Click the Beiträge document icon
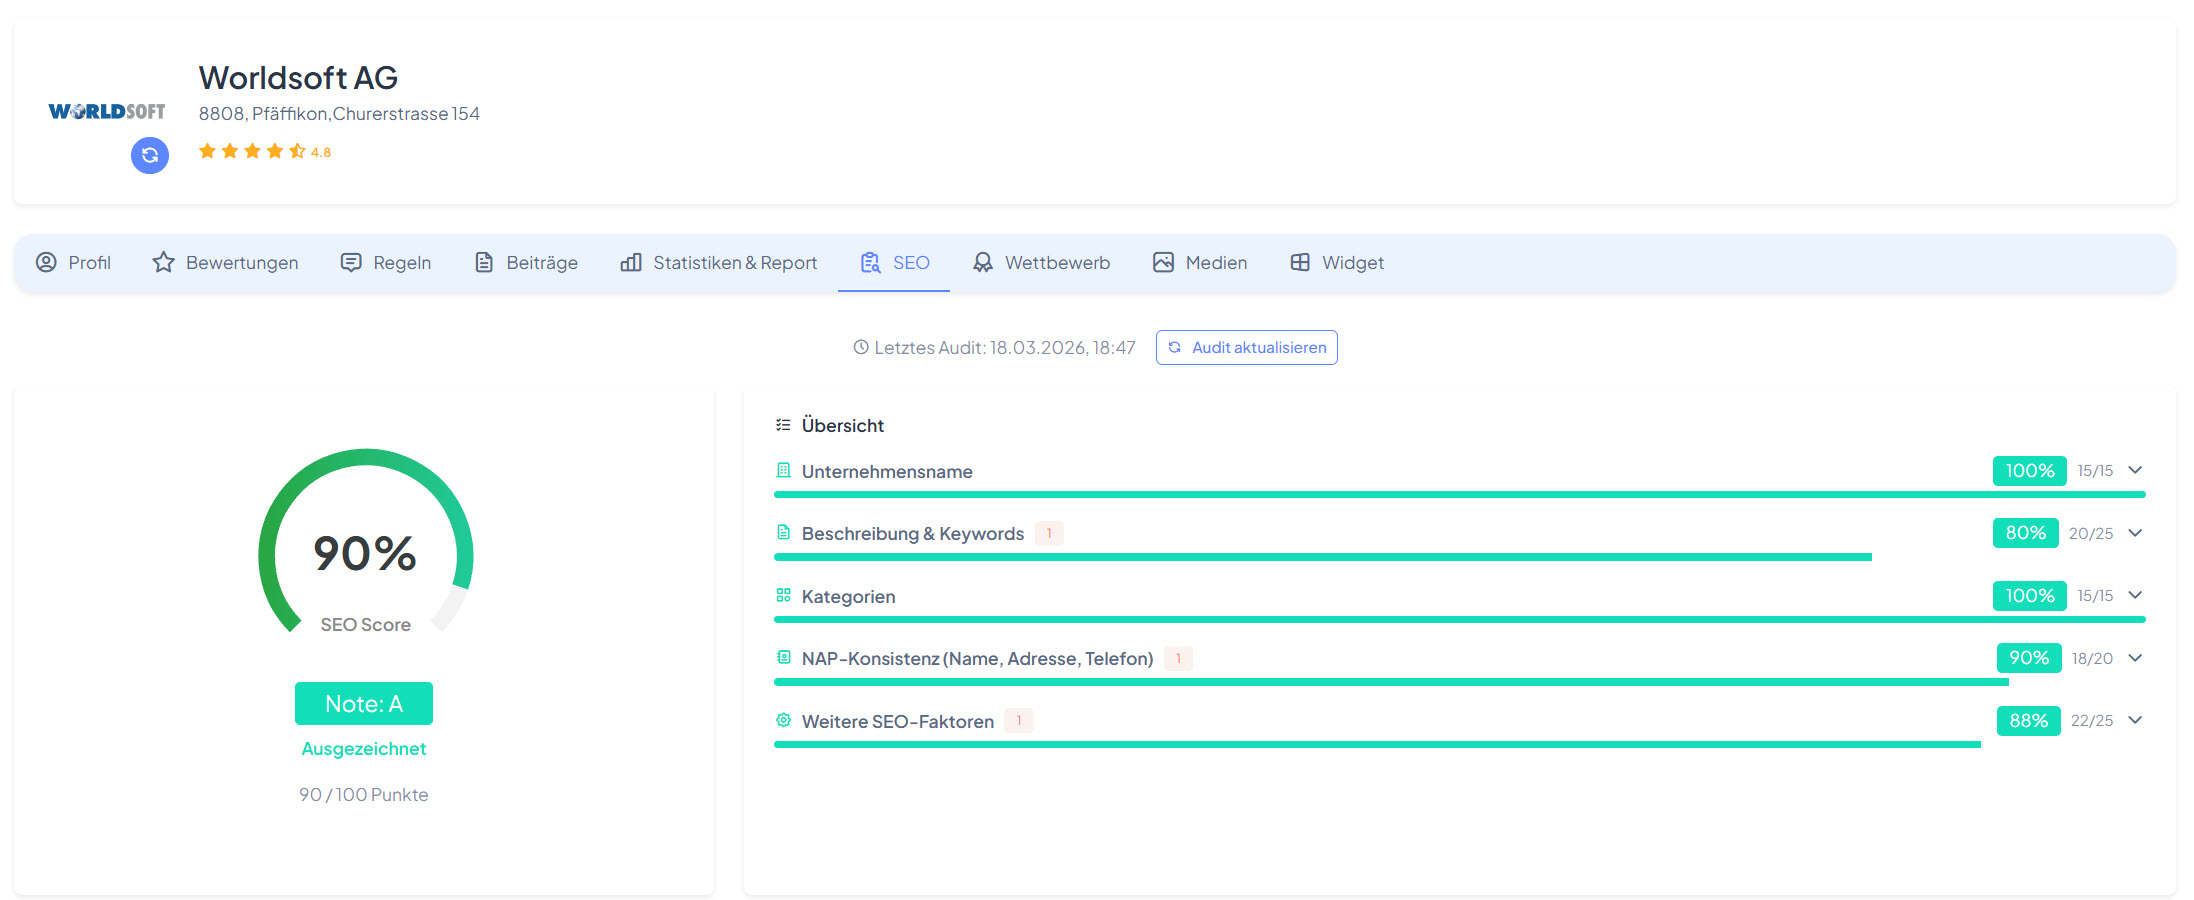 pos(484,262)
